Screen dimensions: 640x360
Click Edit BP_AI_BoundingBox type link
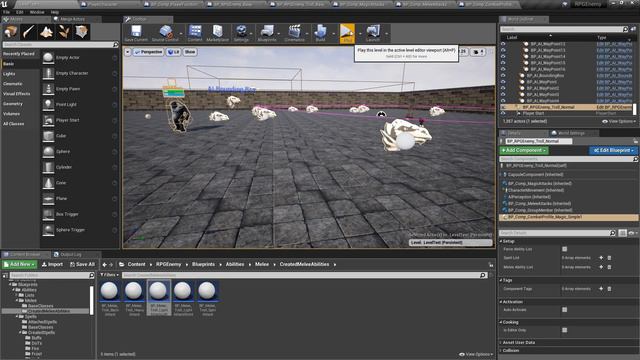[614, 76]
